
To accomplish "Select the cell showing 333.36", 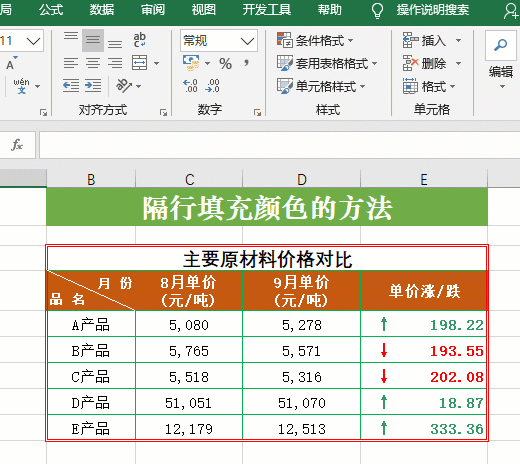I will point(424,428).
